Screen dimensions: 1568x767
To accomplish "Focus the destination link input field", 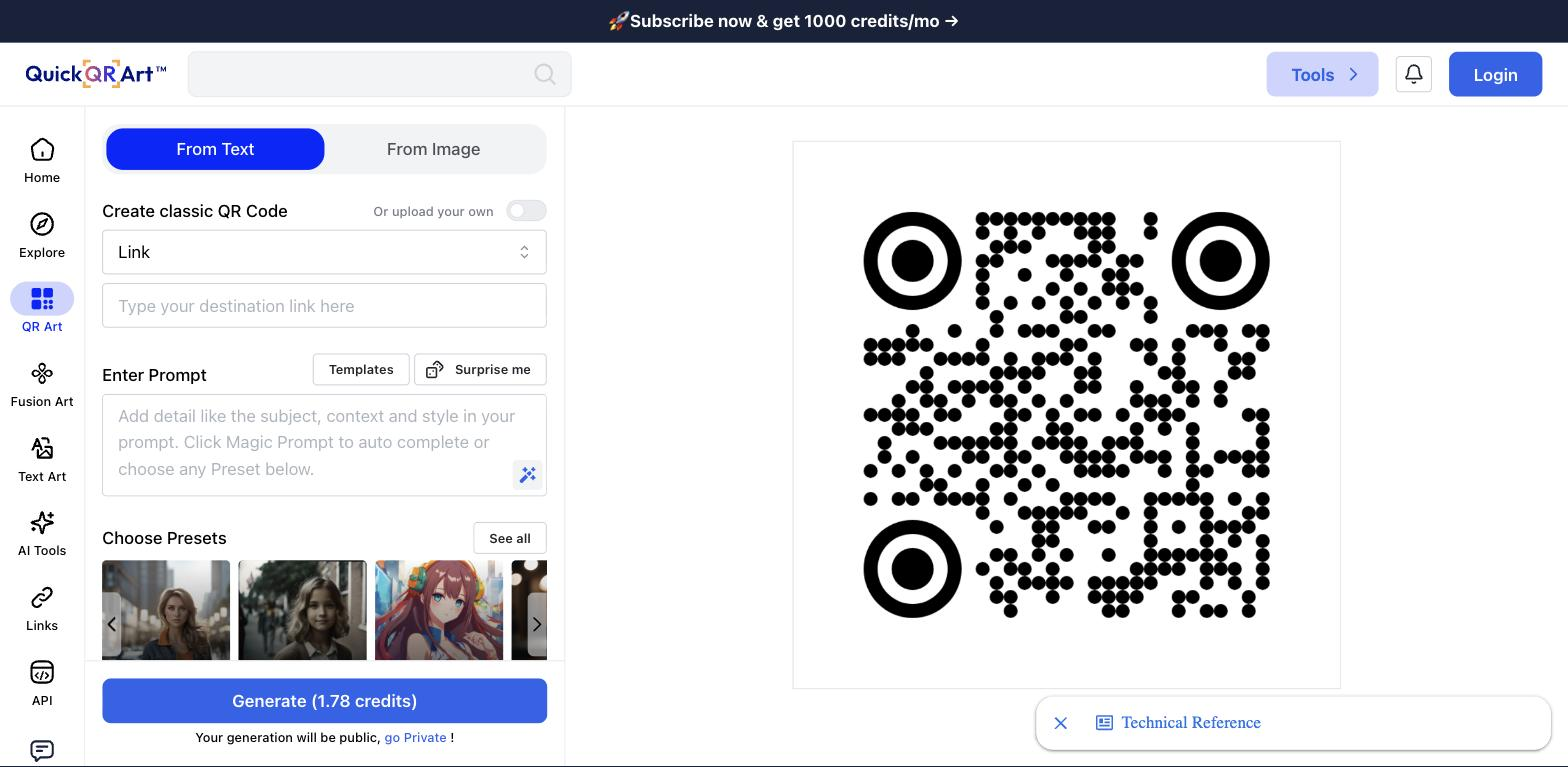I will tap(324, 306).
